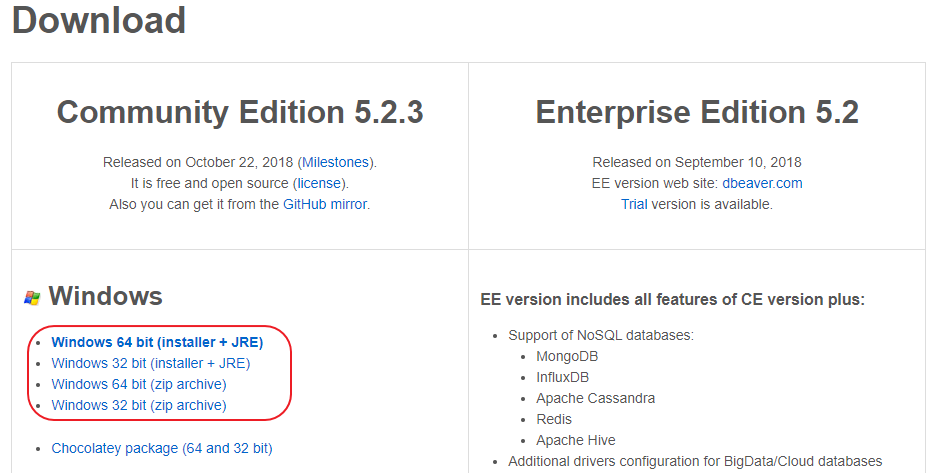Open the license link
Screen dimensions: 933x473
tap(320, 183)
